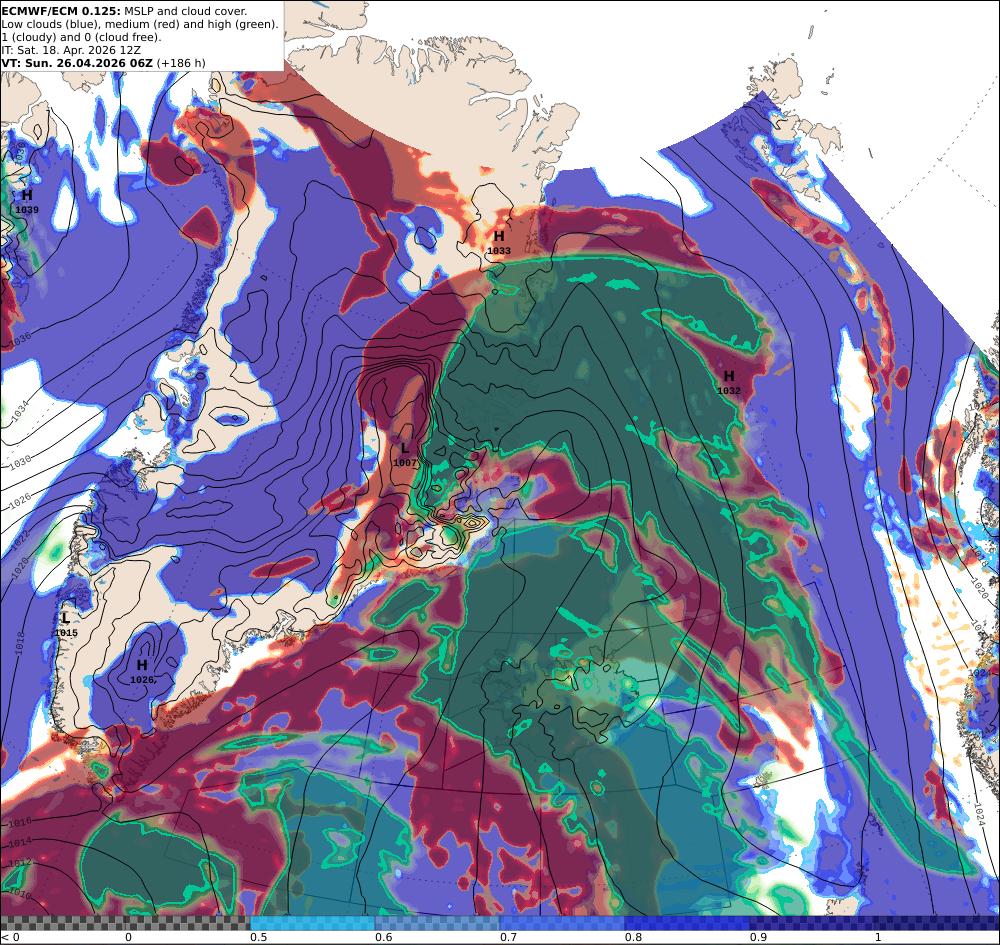Click the 1010 isobar label

click(x=18, y=892)
